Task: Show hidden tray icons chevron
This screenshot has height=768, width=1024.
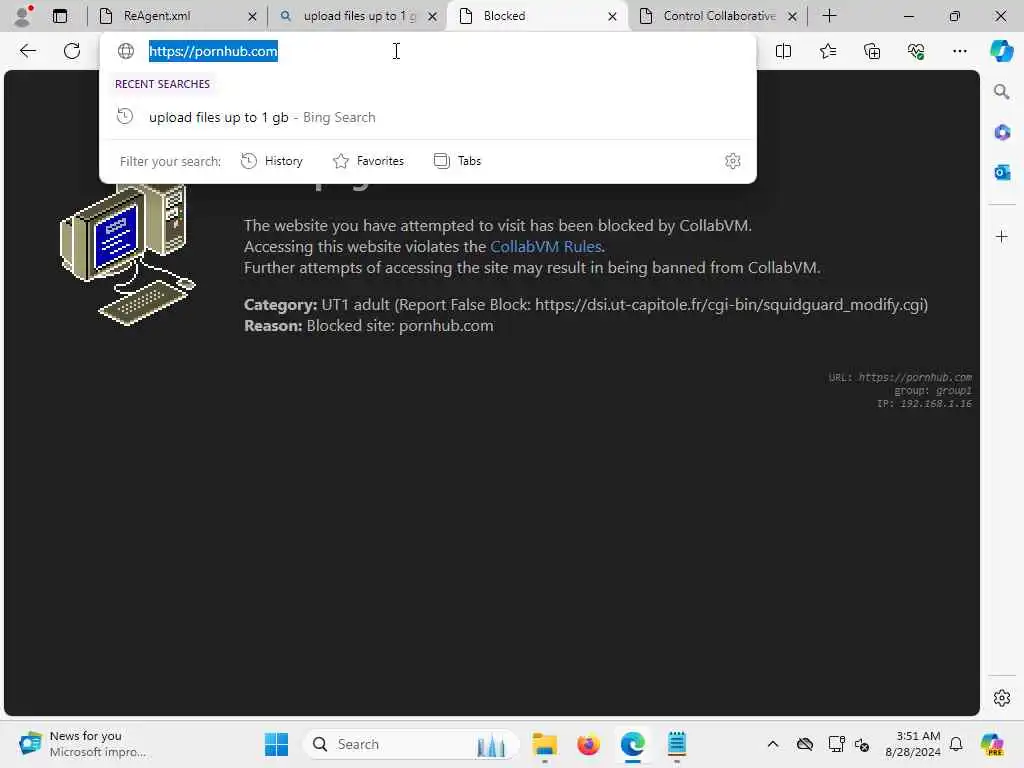Action: [x=772, y=744]
